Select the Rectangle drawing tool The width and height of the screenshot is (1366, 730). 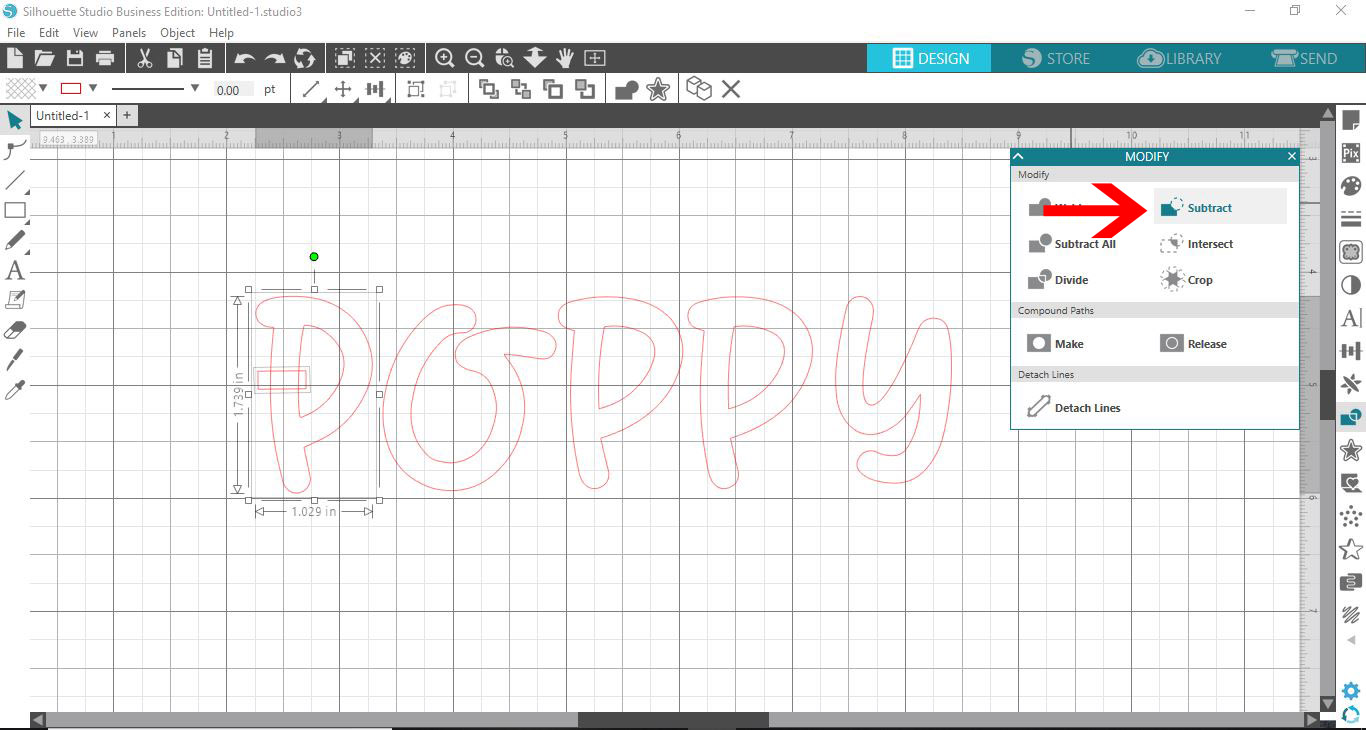click(x=14, y=210)
